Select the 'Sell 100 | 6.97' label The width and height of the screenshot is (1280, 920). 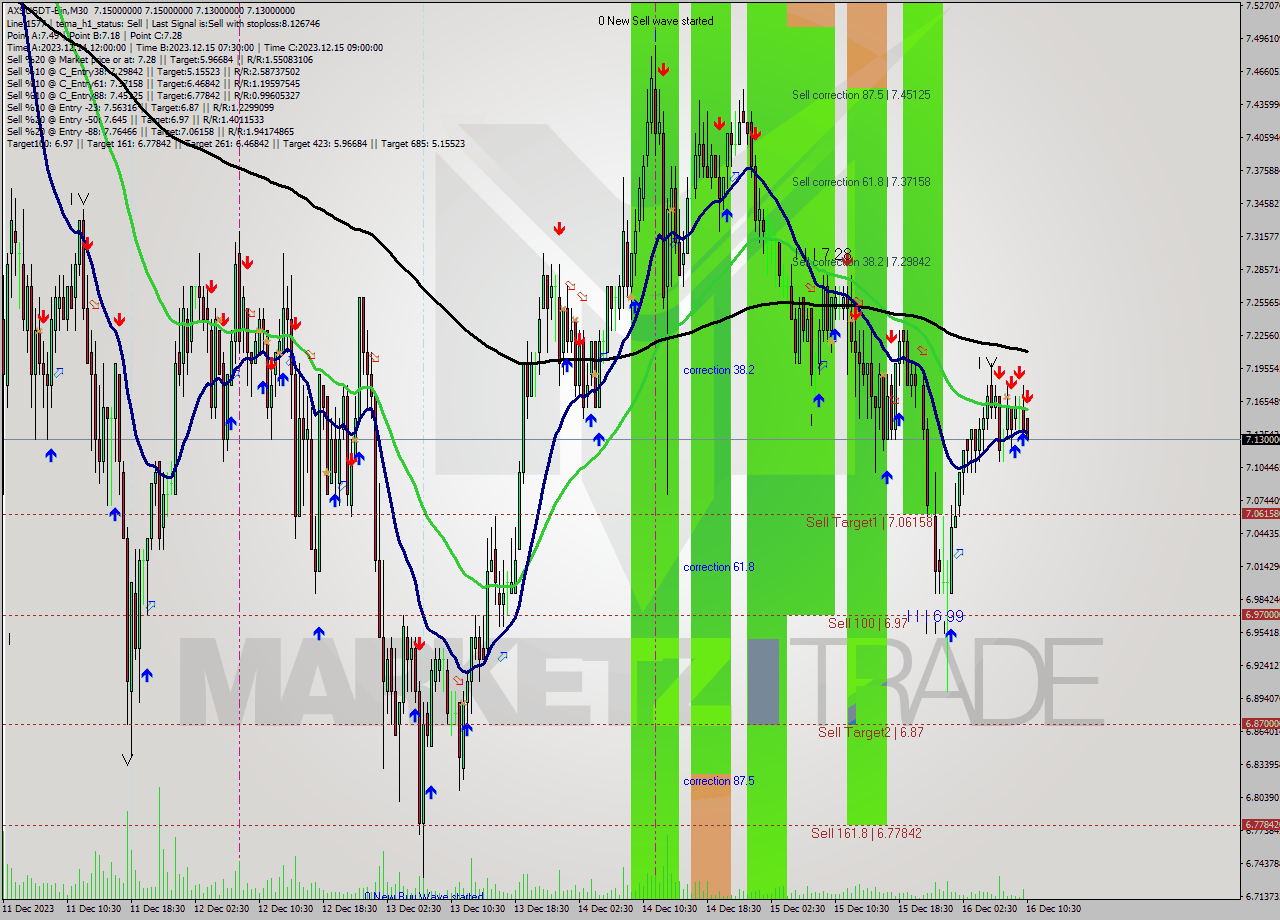[868, 623]
